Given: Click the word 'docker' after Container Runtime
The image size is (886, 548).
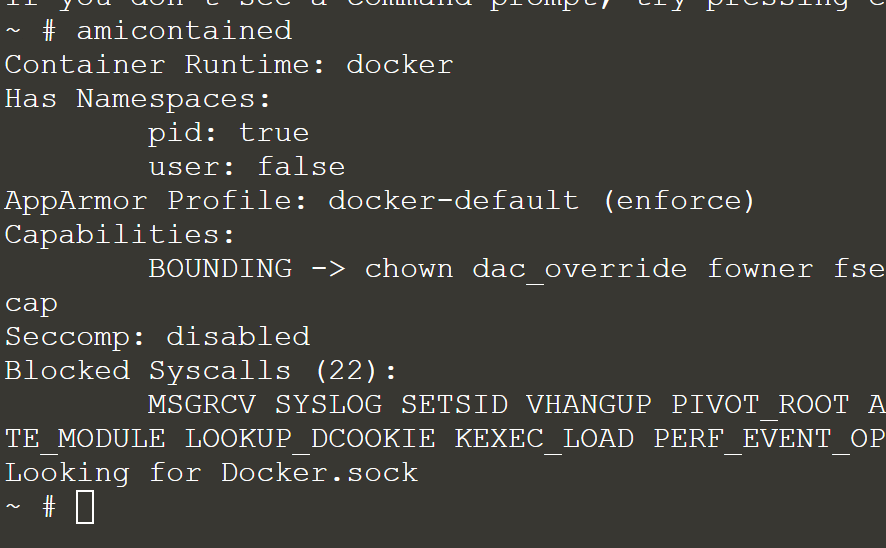Looking at the screenshot, I should (x=399, y=64).
